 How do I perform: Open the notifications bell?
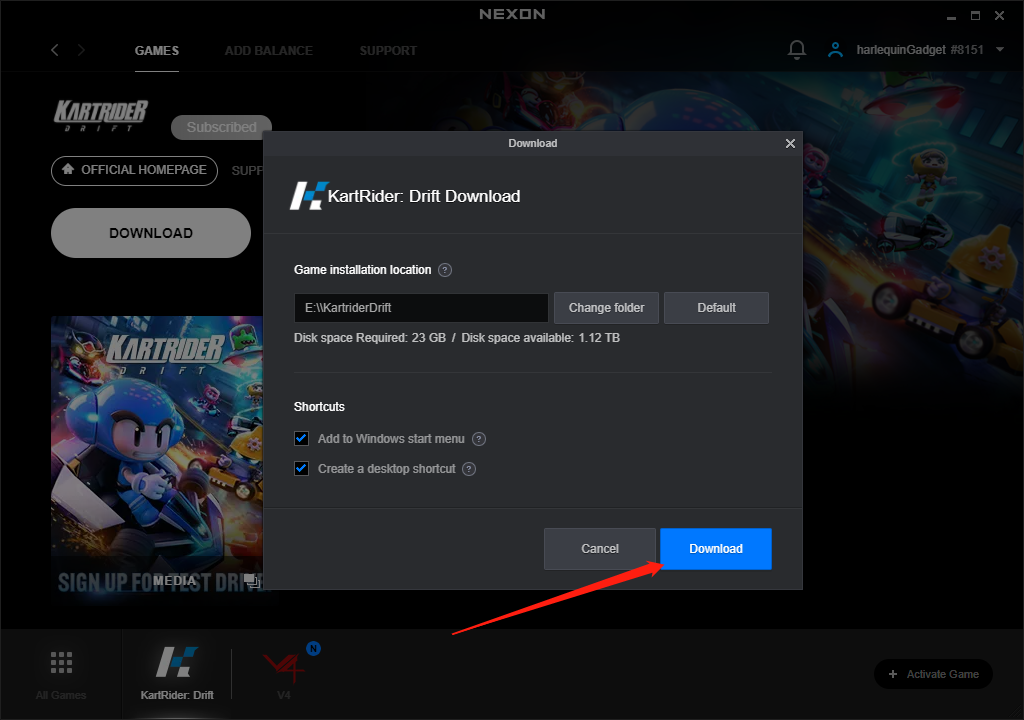pos(797,50)
